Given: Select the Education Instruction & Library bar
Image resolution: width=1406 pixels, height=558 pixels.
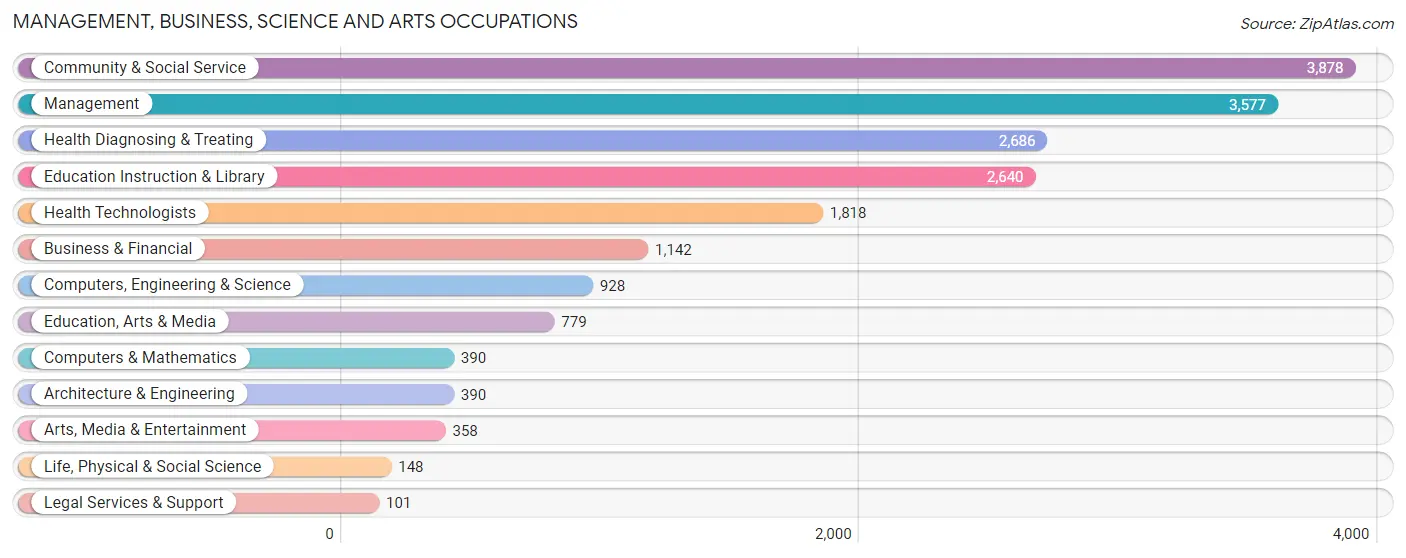Looking at the screenshot, I should [527, 177].
